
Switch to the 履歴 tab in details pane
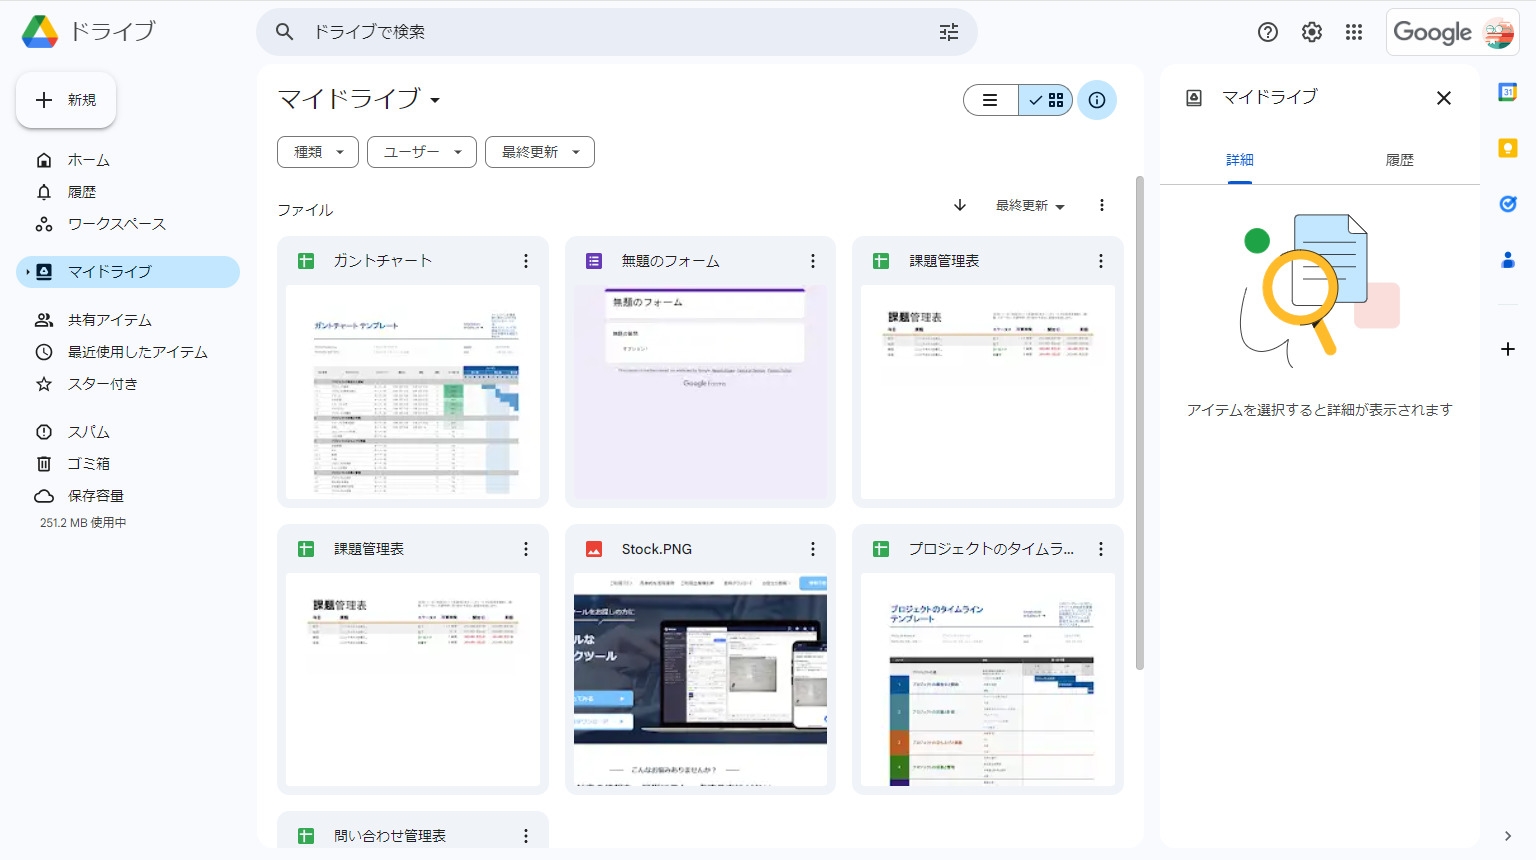[1400, 159]
